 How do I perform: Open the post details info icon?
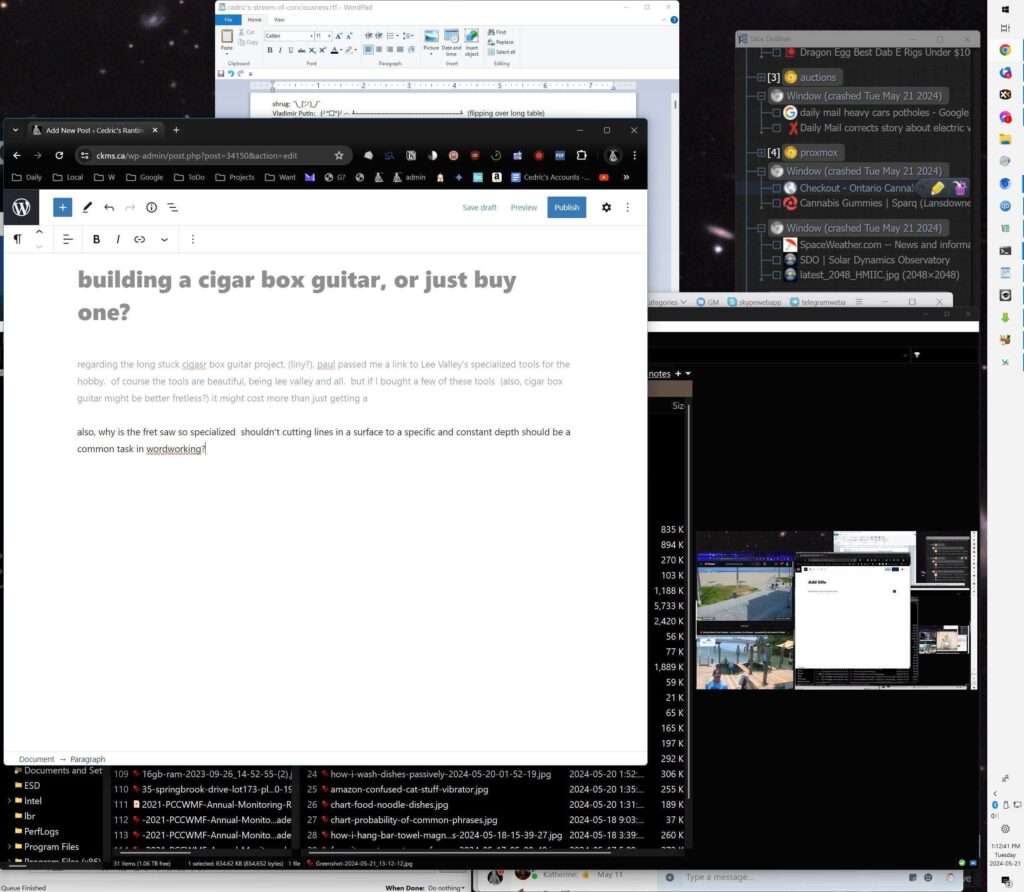[151, 207]
